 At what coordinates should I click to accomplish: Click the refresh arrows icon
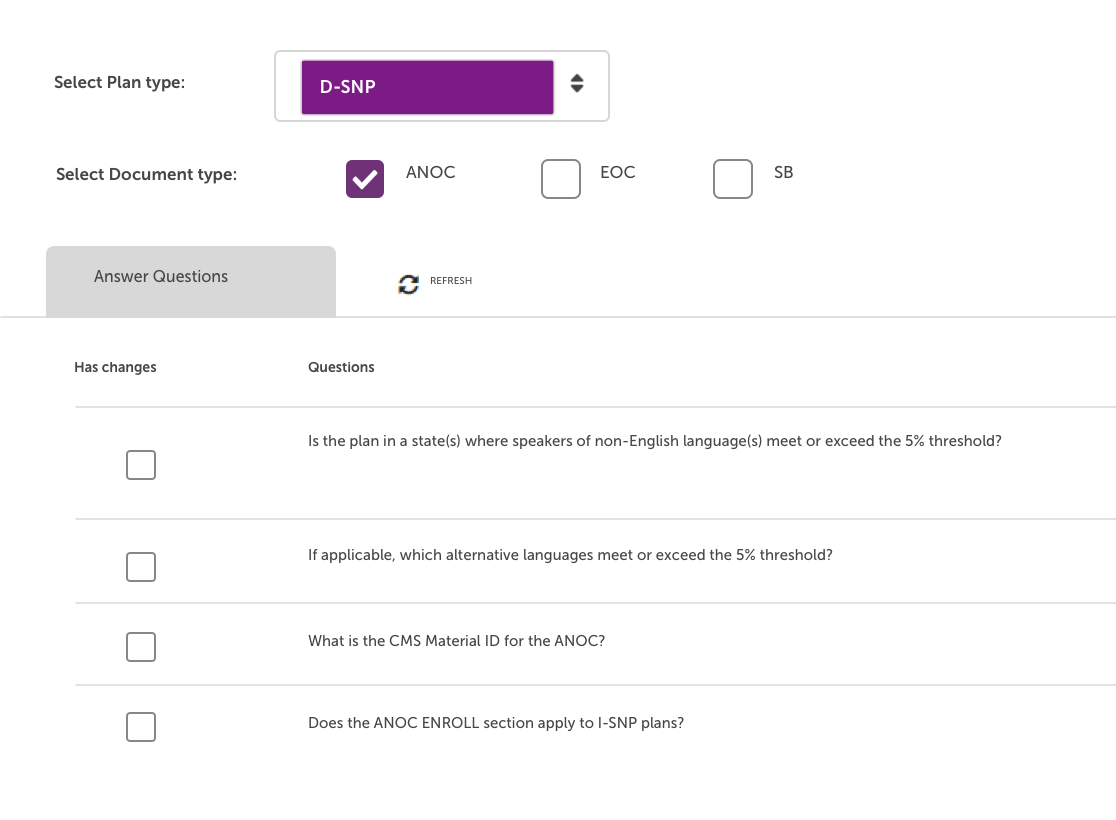[409, 284]
